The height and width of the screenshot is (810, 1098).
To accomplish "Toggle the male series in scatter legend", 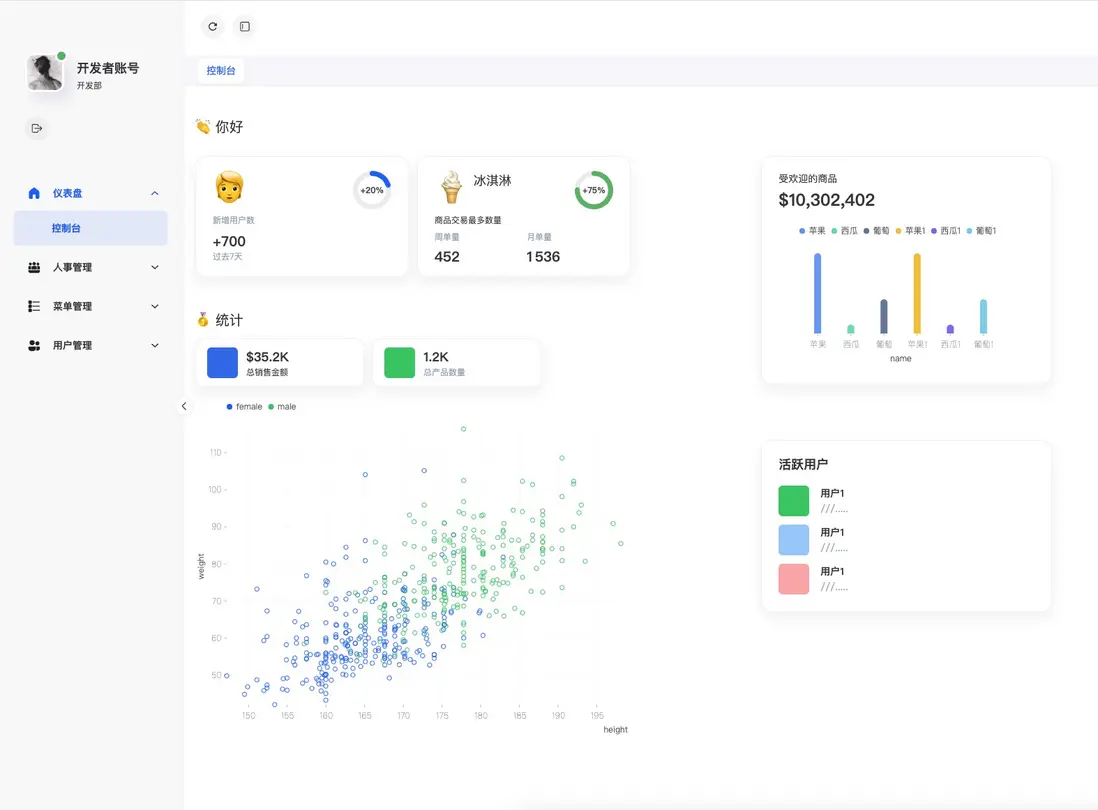I will pyautogui.click(x=282, y=407).
